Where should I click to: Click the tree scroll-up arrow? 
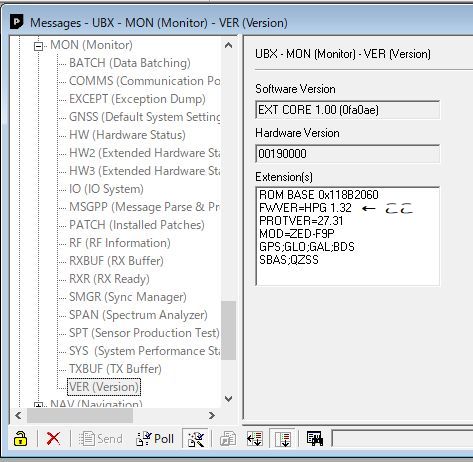pyautogui.click(x=228, y=45)
